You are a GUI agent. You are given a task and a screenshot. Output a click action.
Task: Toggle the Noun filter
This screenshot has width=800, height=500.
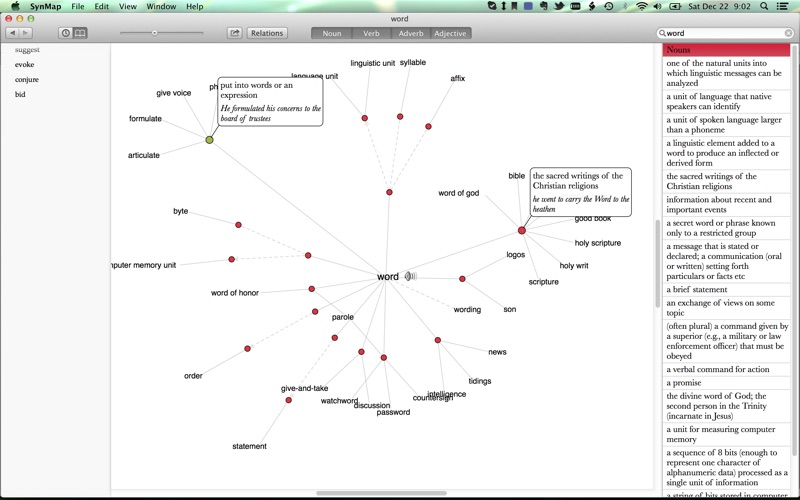tap(331, 33)
